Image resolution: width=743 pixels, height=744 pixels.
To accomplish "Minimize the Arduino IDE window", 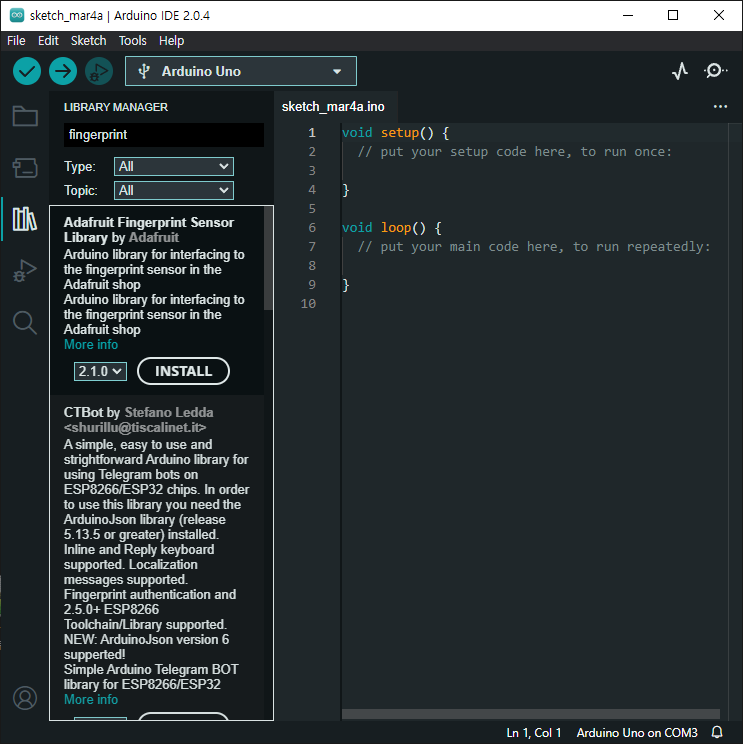I will point(628,15).
